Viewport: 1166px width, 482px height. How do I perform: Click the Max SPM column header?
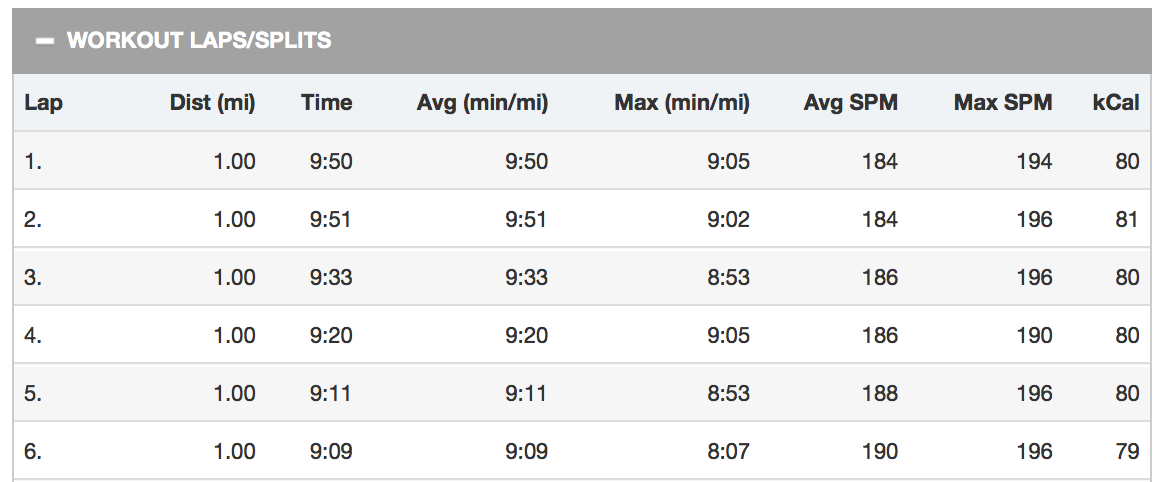[1003, 103]
